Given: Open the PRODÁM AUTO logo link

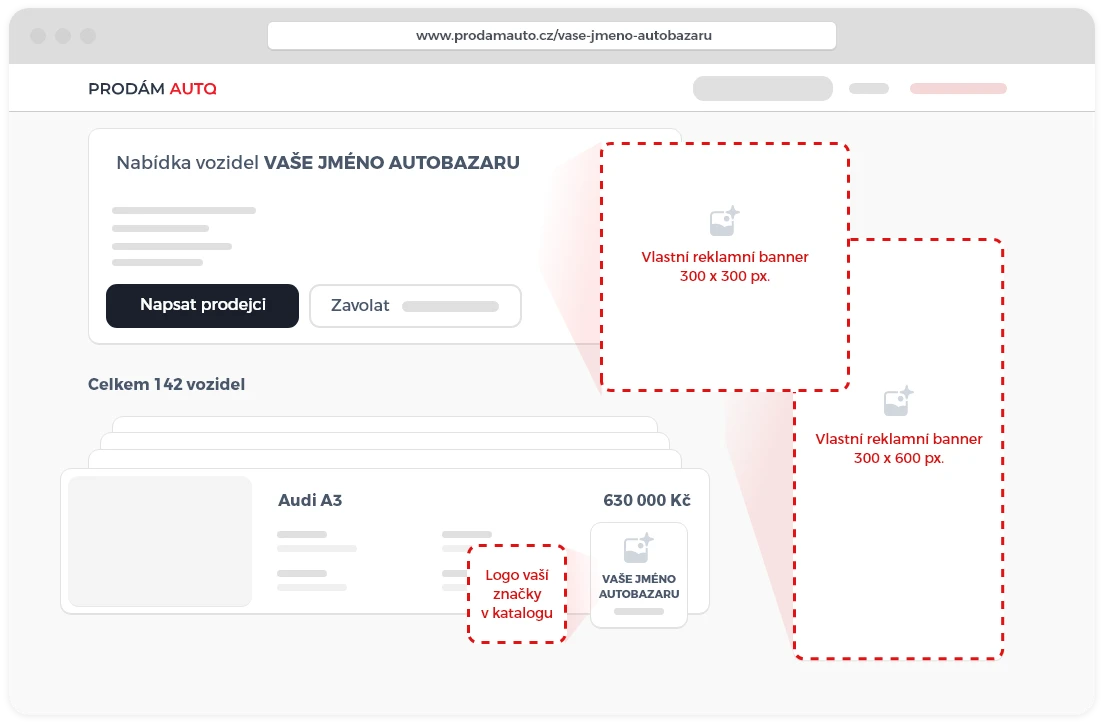Looking at the screenshot, I should click(x=152, y=89).
